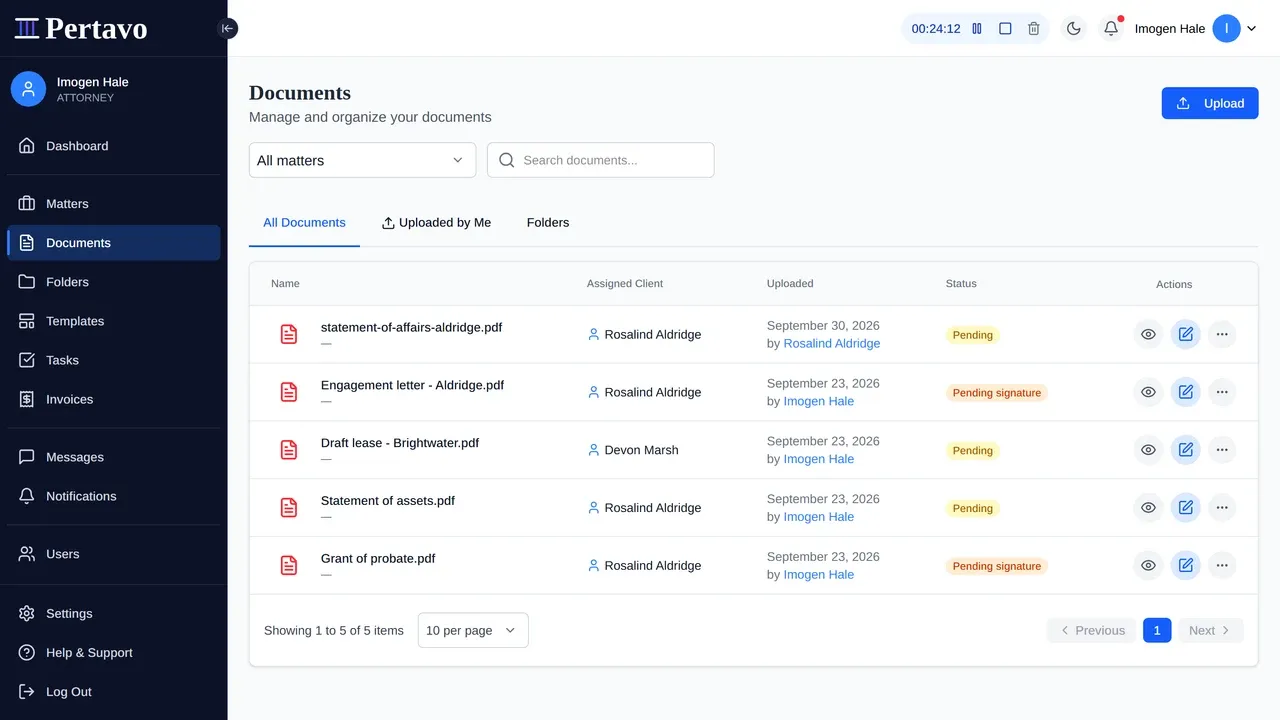View Draft lease - Brightwater.pdf with the eye icon

pos(1148,450)
